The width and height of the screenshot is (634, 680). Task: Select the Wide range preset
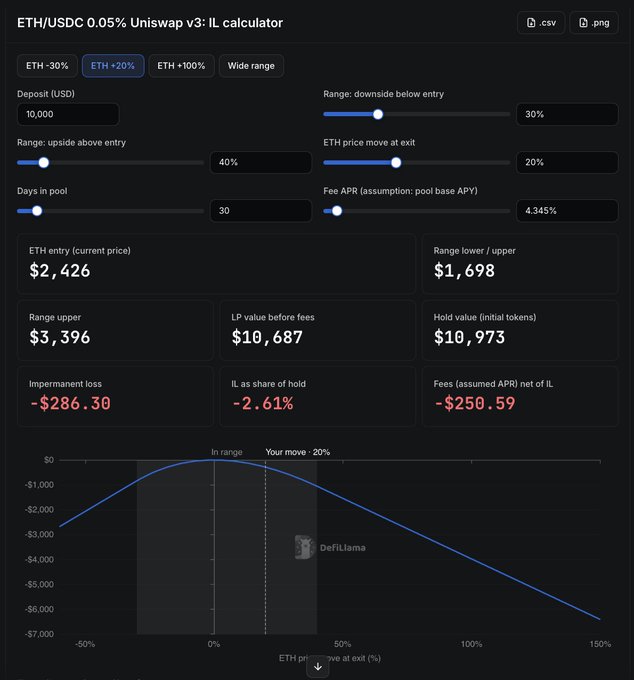[251, 66]
